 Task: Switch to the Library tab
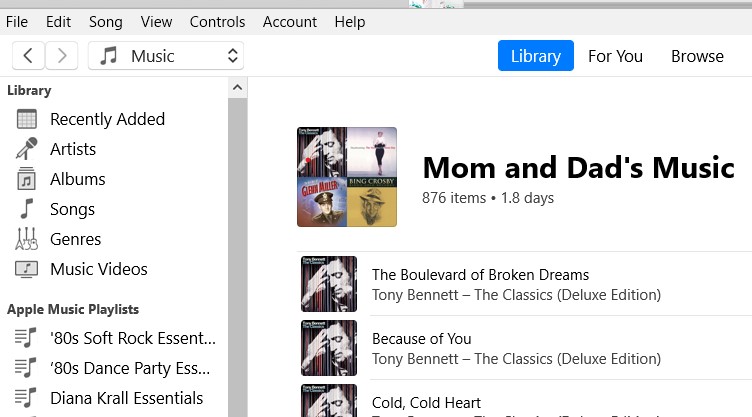click(536, 56)
